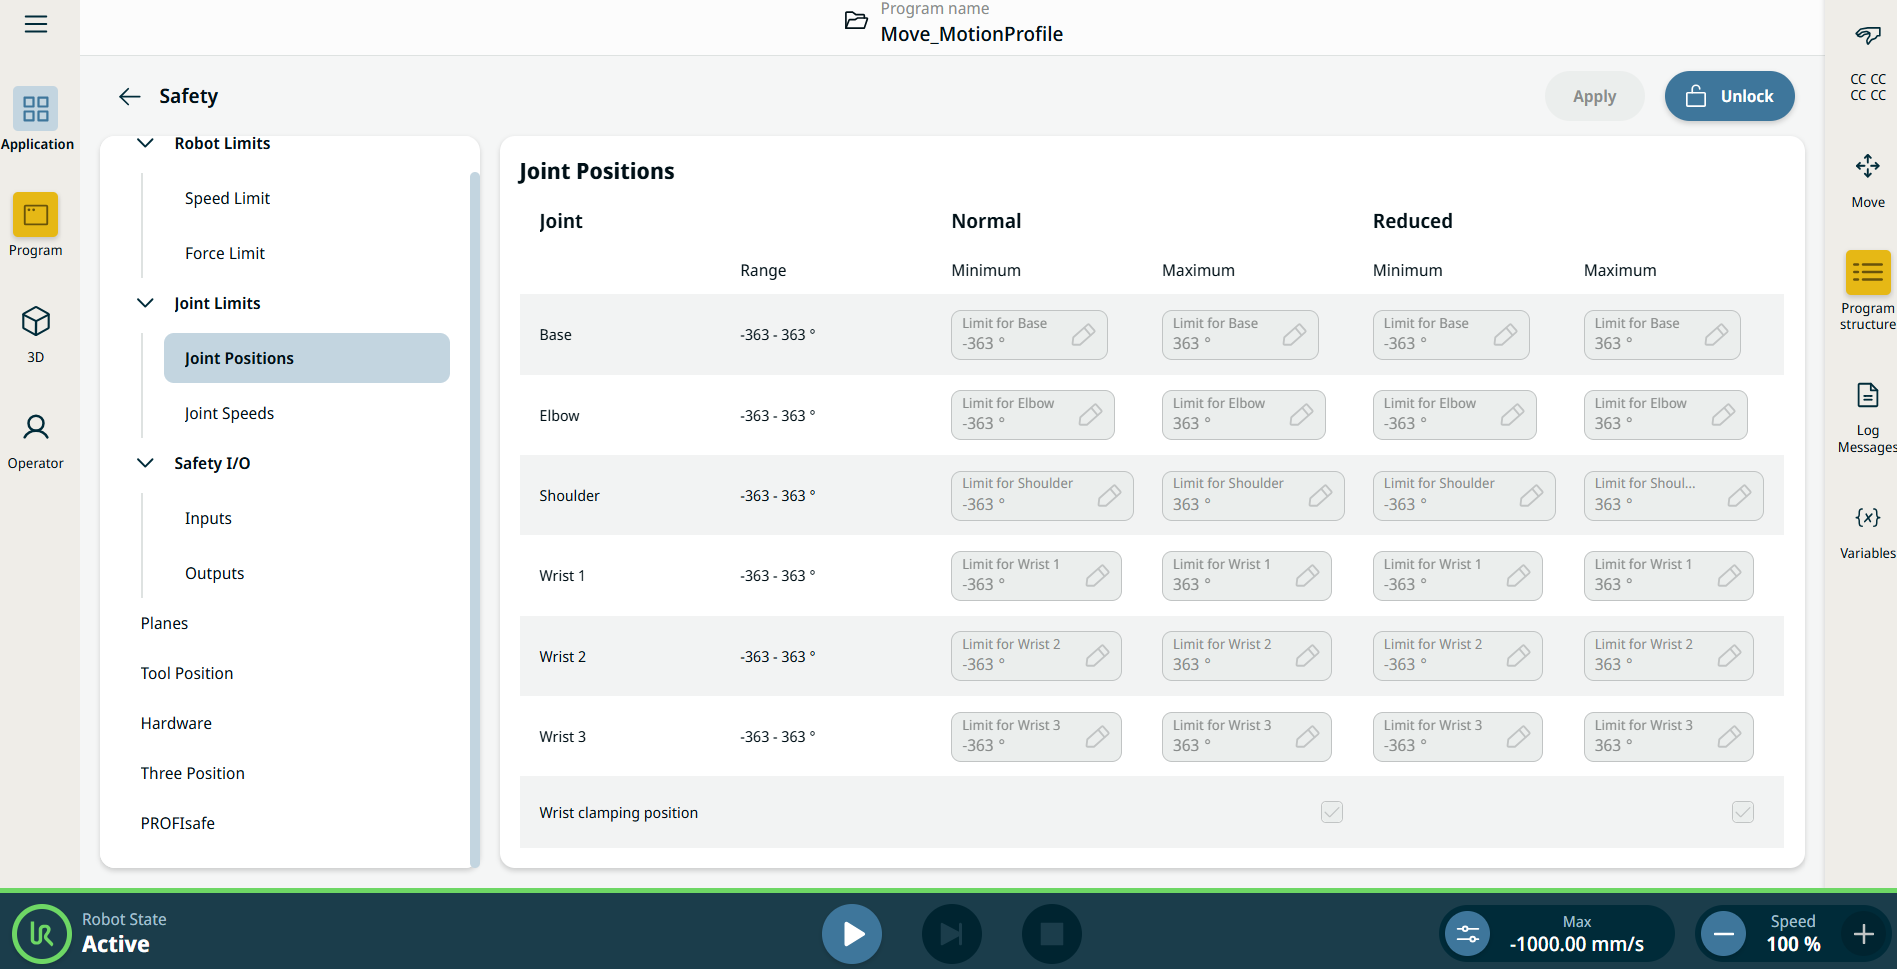
Task: Toggle Normal wrist clamping position checkbox
Action: (1331, 812)
